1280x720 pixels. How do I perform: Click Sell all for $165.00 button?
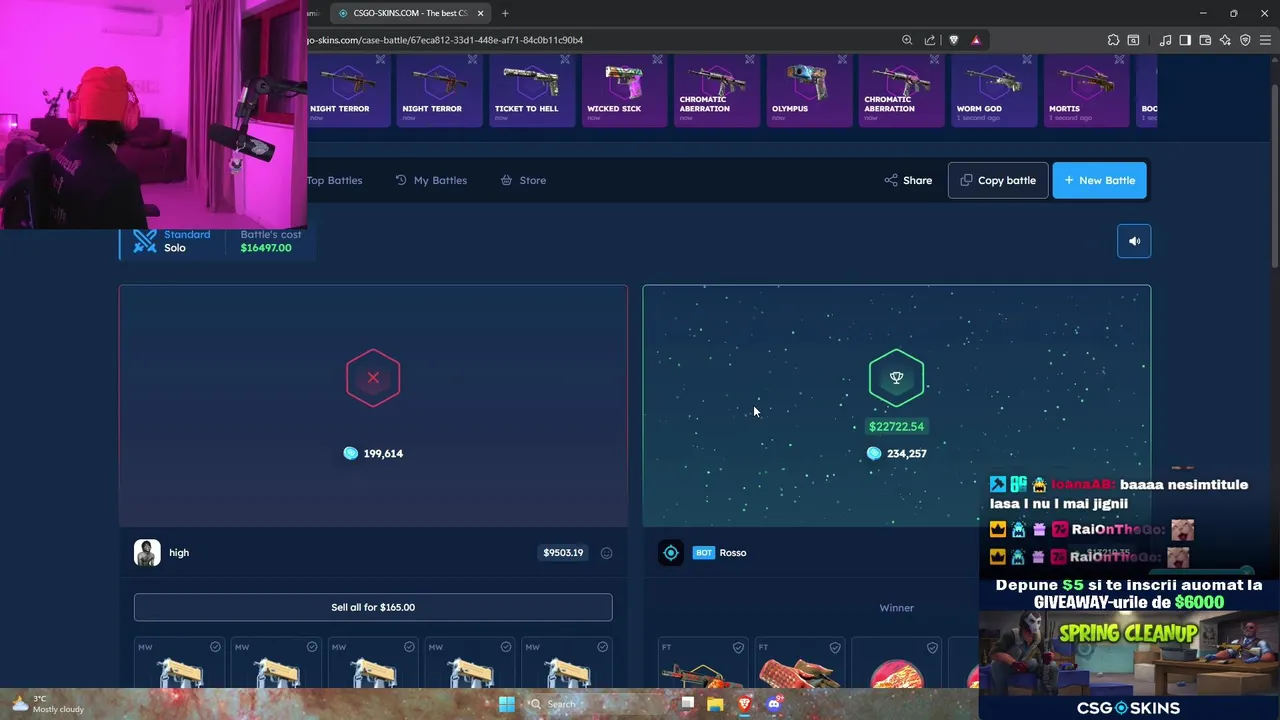pos(373,607)
